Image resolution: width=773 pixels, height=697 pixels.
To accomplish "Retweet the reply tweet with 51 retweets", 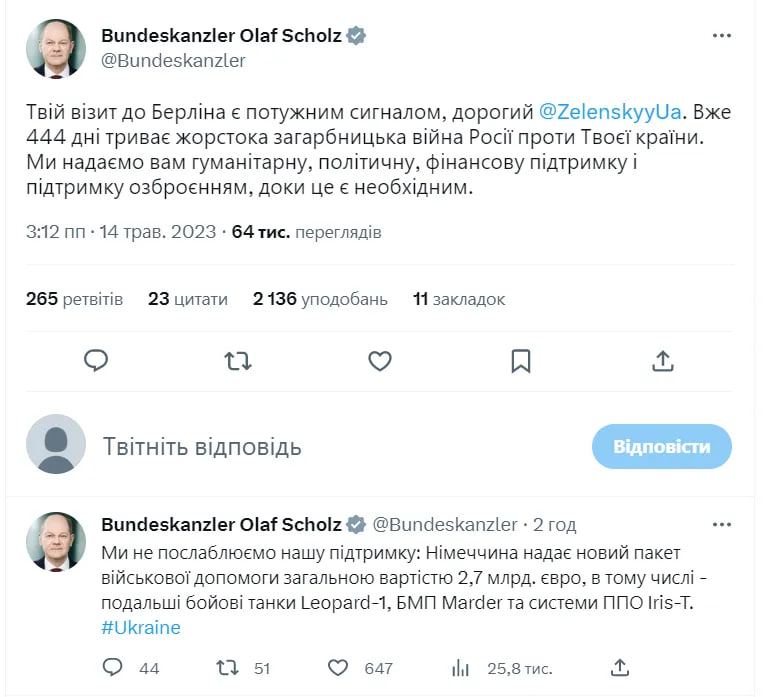I will click(227, 667).
